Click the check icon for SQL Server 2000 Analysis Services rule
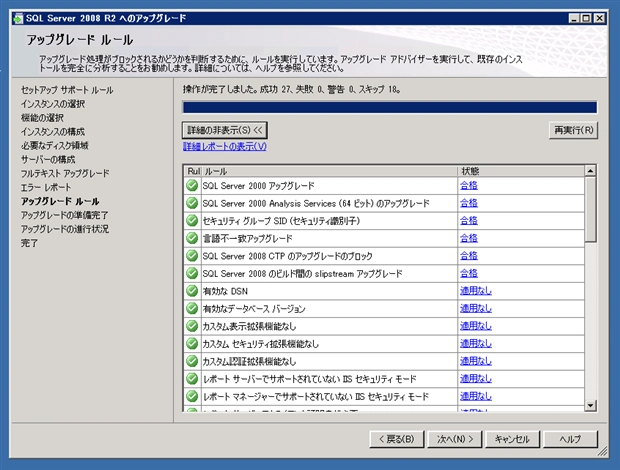This screenshot has width=620, height=470. [x=192, y=203]
